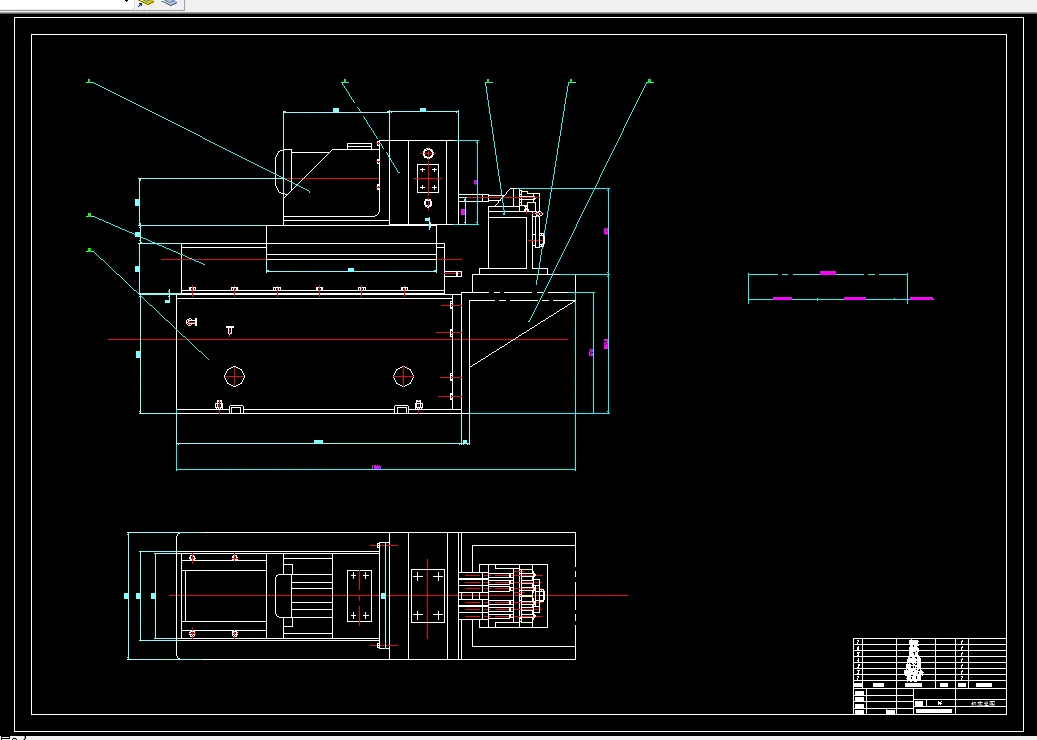Click the blue stacked layers toolbar icon
Screen dimensions: 1037x740
170,3
